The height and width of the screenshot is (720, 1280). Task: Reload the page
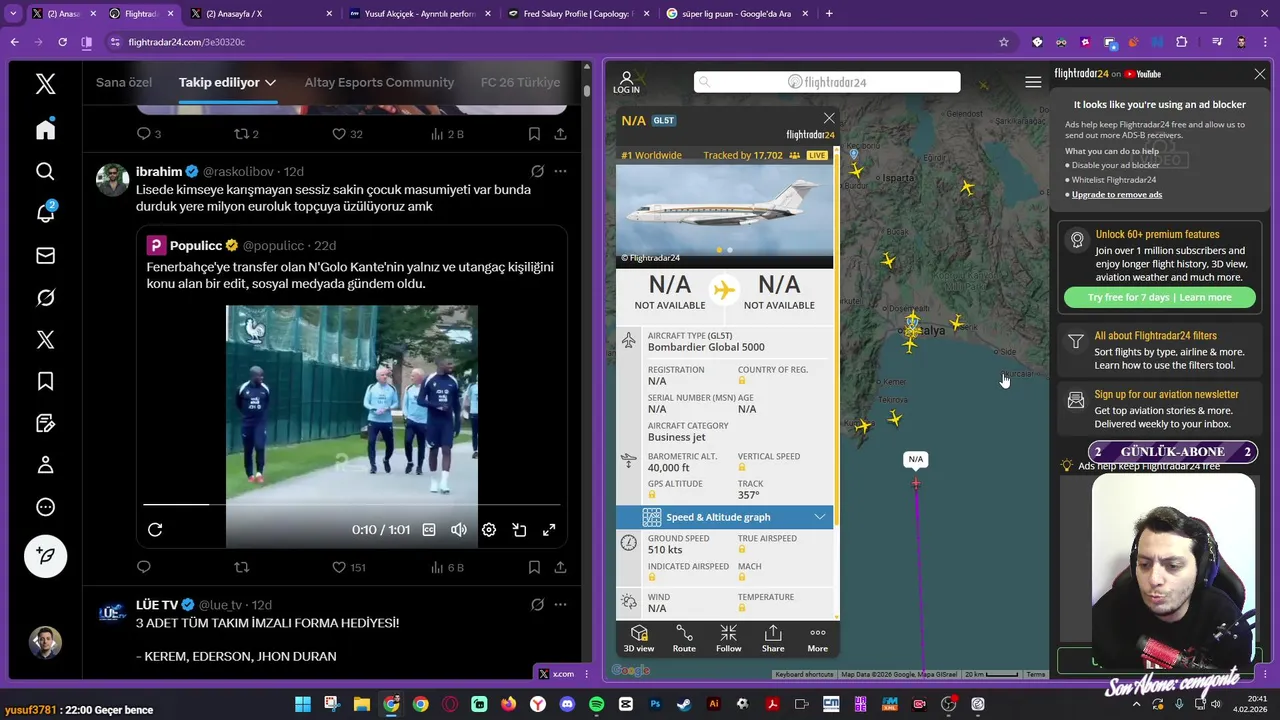(62, 42)
